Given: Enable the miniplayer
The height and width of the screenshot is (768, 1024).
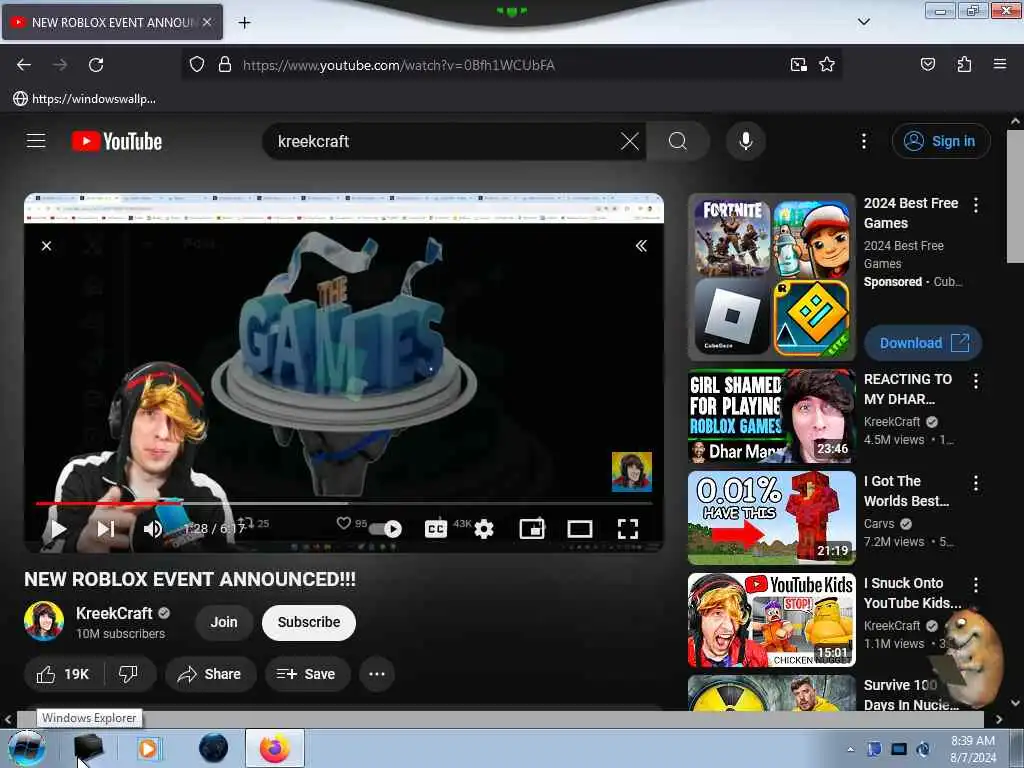Looking at the screenshot, I should 532,529.
